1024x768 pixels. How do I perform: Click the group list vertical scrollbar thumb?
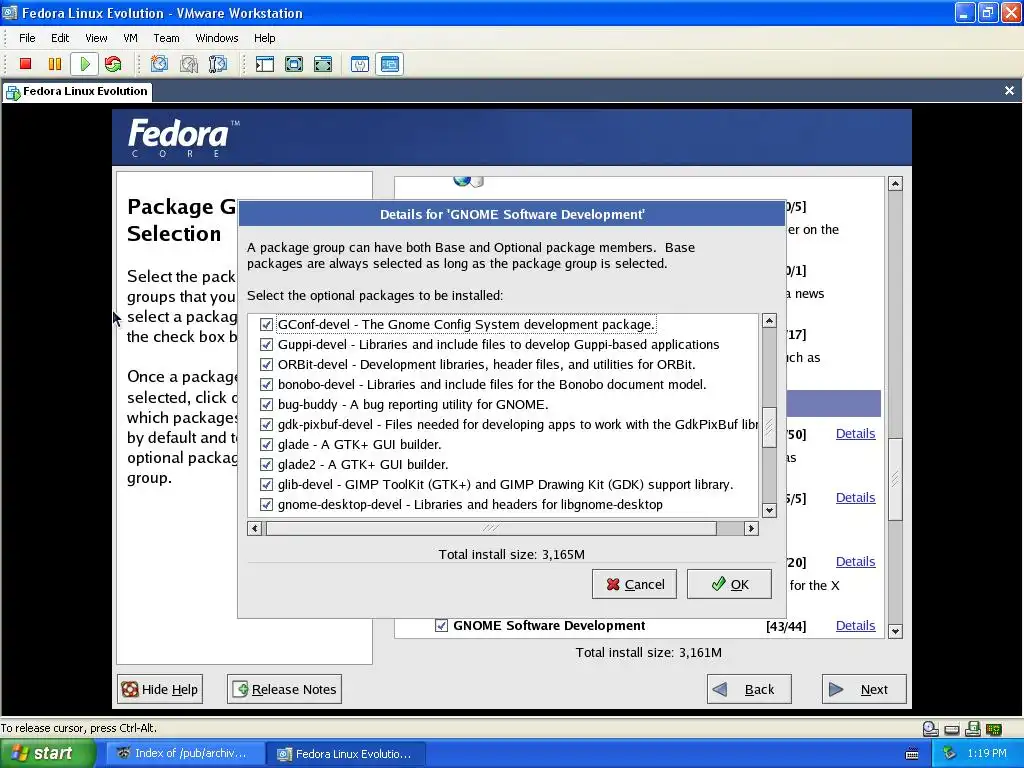(895, 479)
